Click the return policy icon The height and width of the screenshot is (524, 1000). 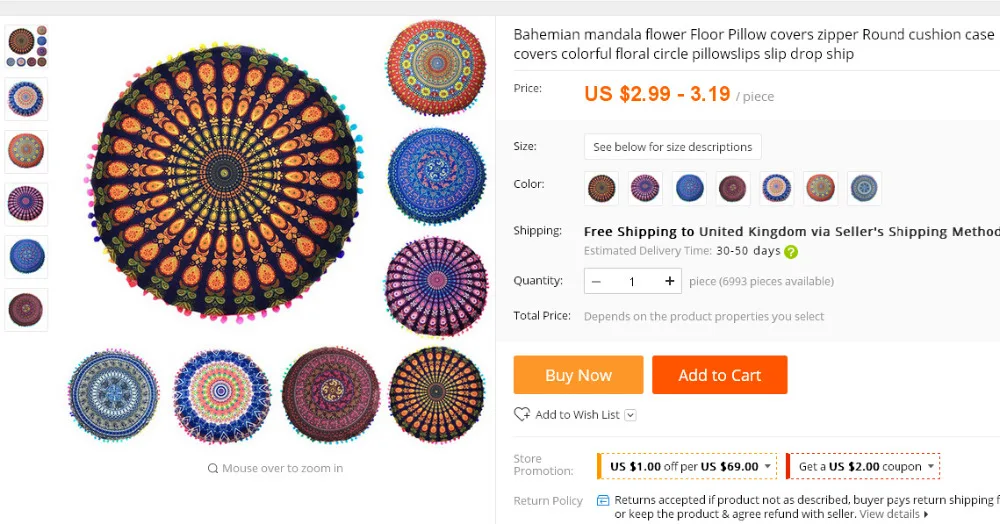point(603,500)
